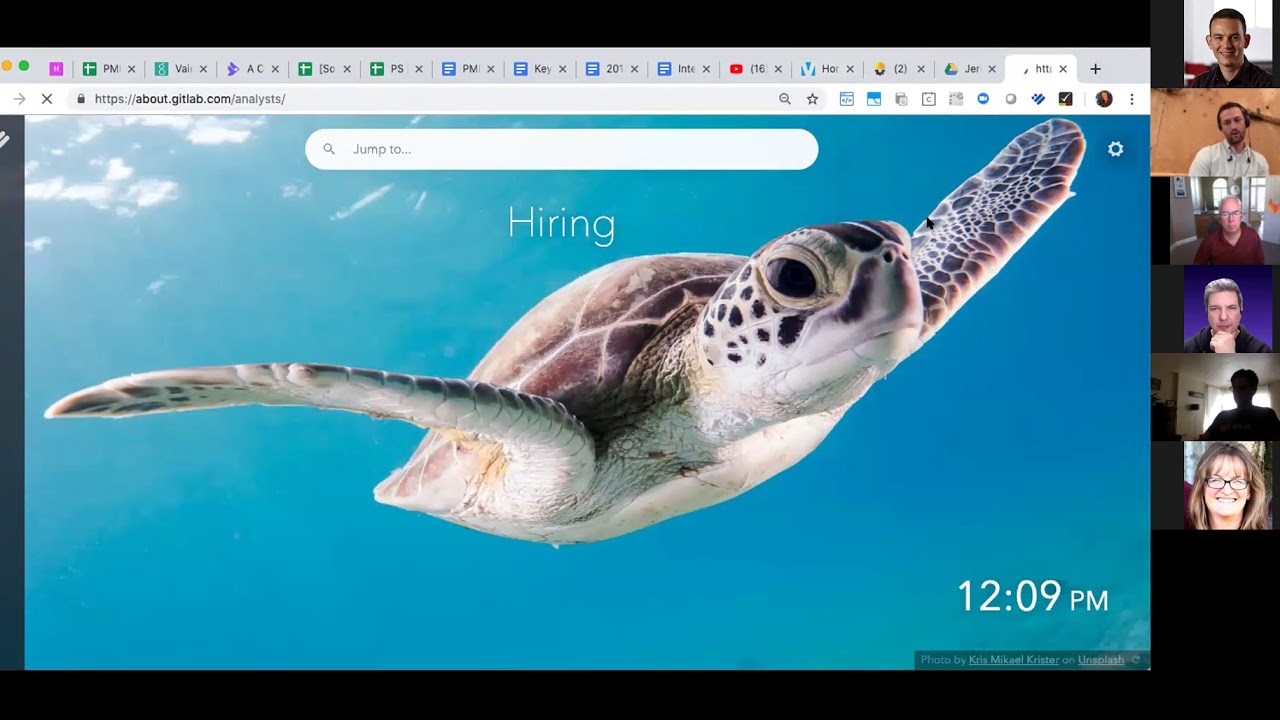Open the Kris Mikael Krister photographer link

point(1013,660)
